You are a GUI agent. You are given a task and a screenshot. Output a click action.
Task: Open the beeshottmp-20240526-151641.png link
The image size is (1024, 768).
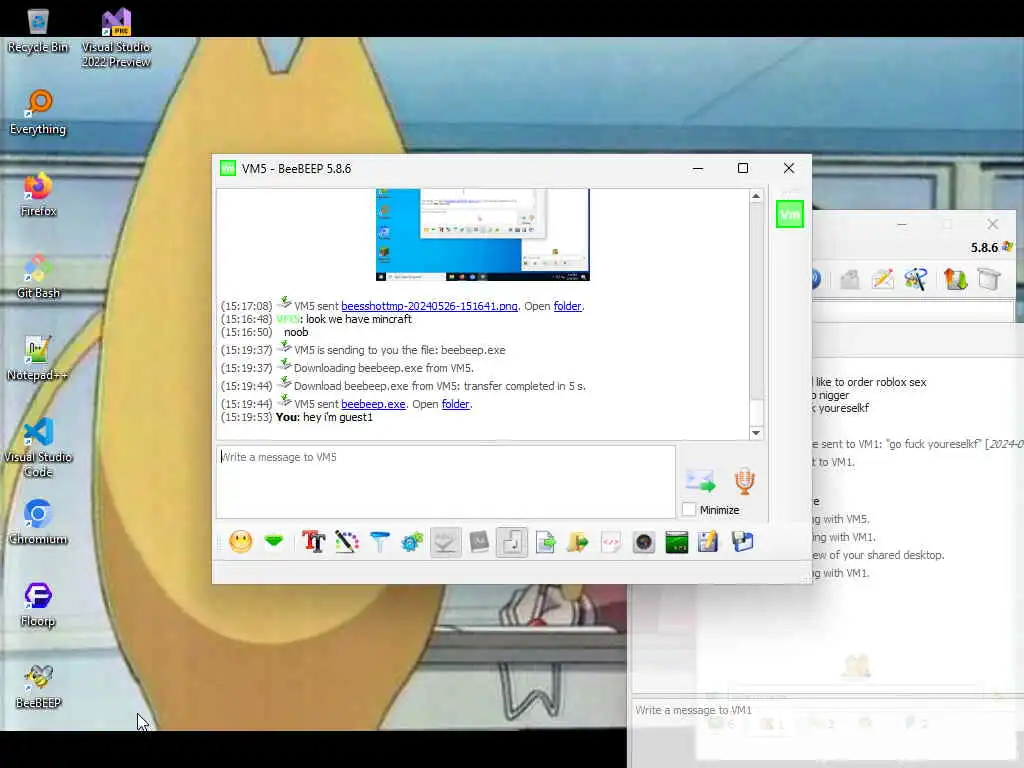429,306
